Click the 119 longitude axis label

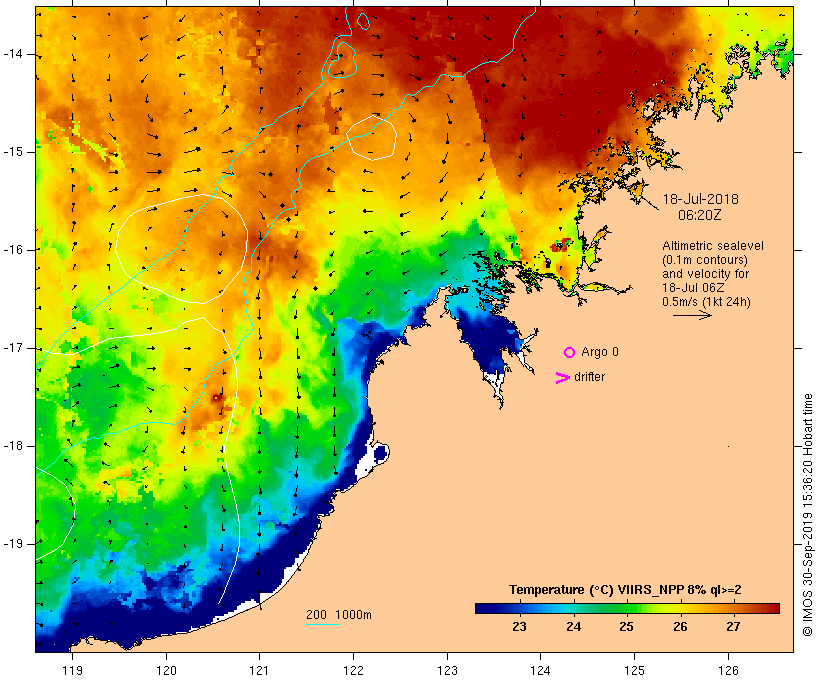tap(72, 670)
